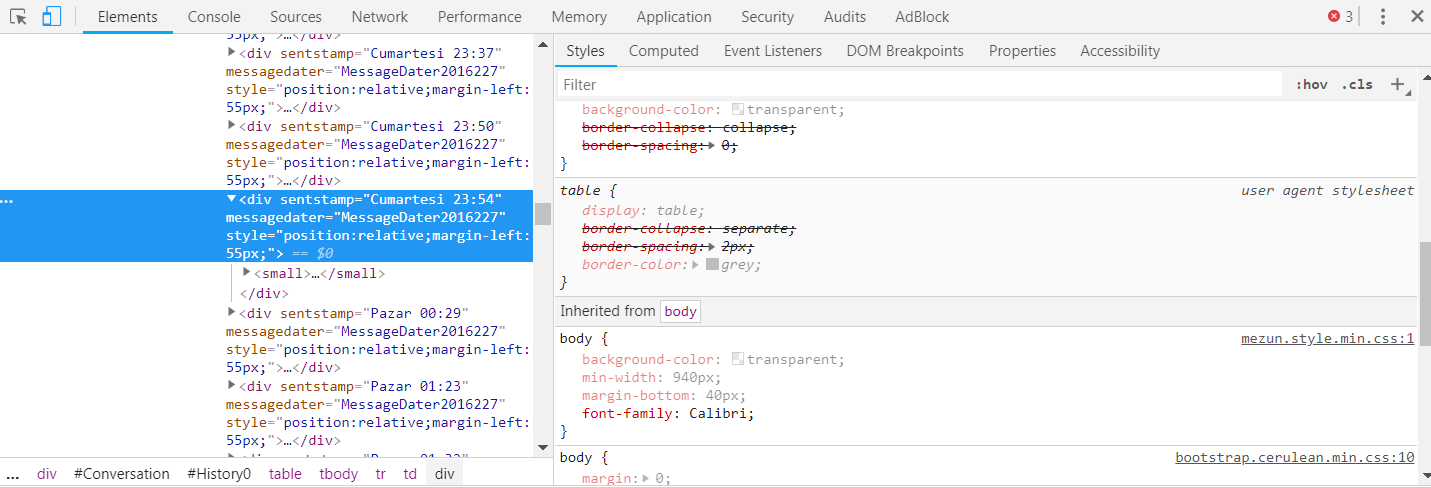Open the Memory tab
Viewport: 1431px width, 488px height.
tap(579, 17)
